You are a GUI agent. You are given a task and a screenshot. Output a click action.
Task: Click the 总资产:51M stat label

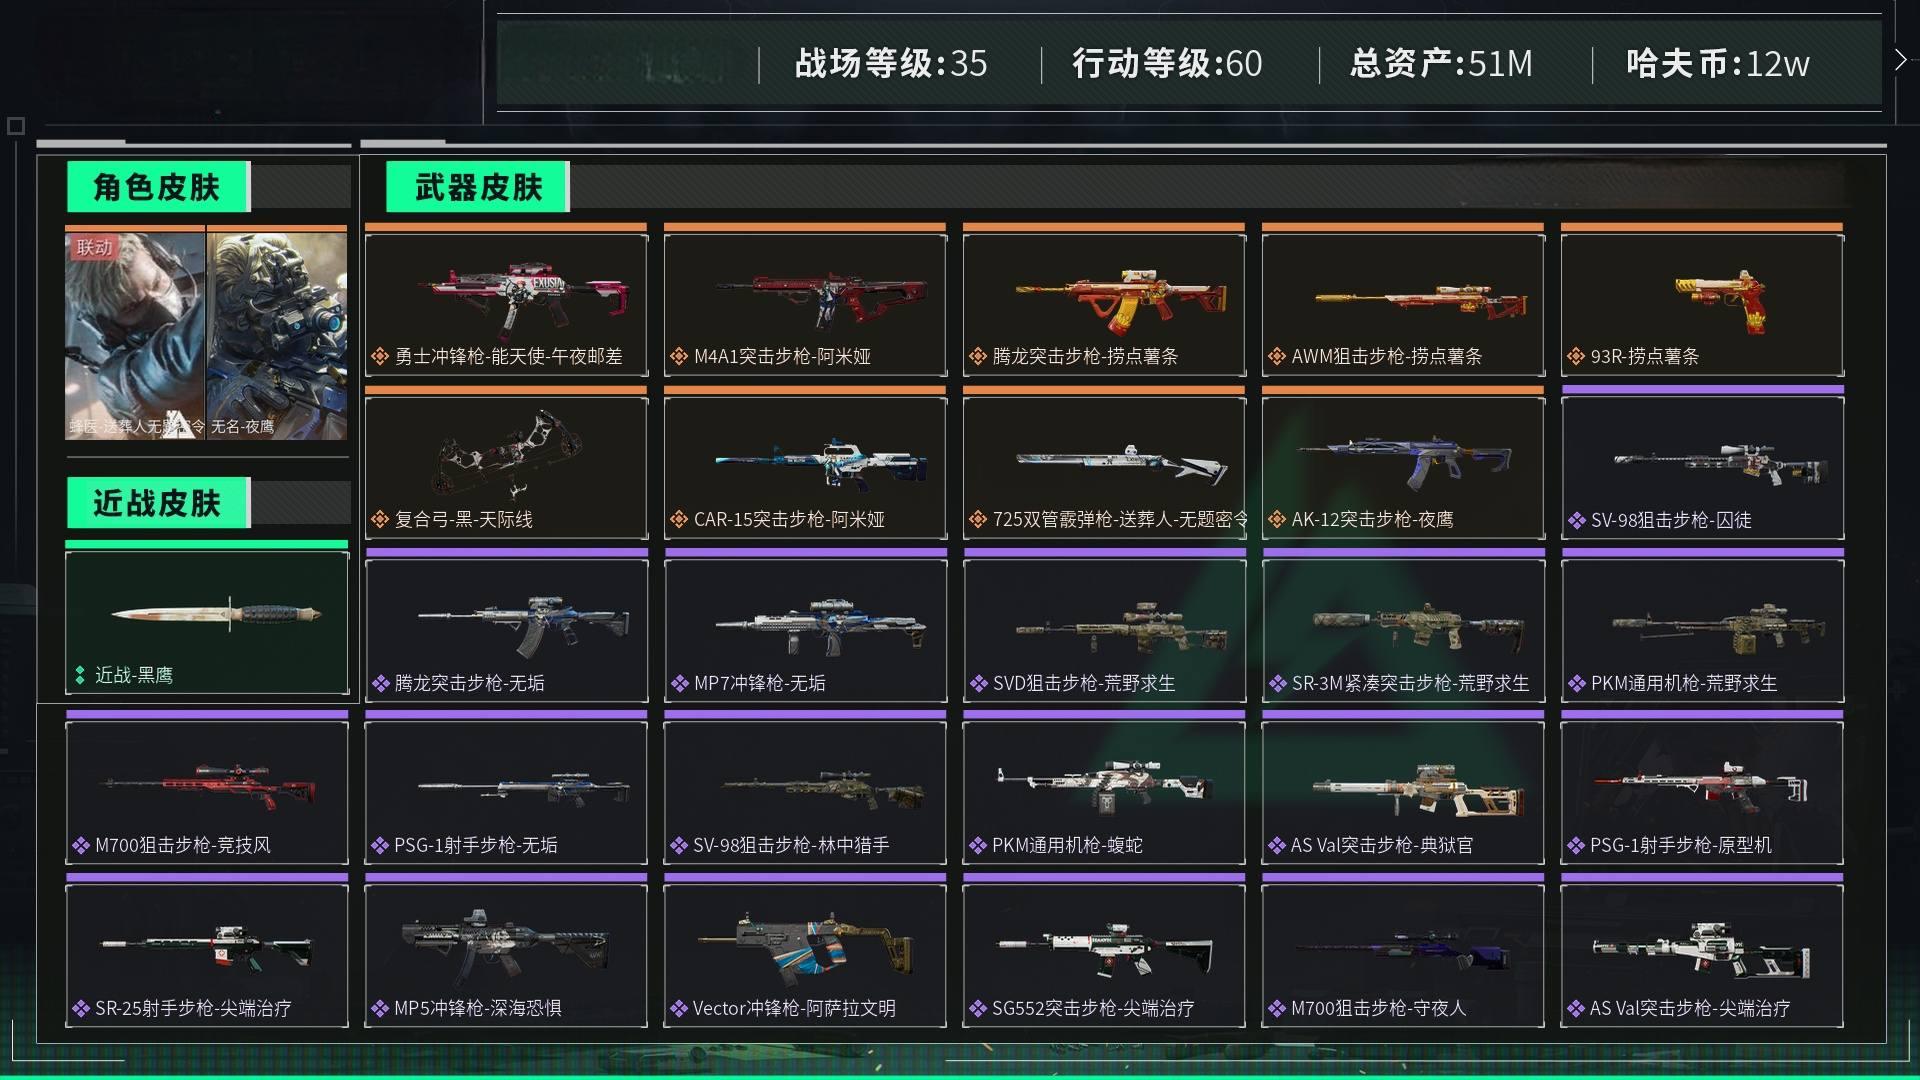[1441, 63]
